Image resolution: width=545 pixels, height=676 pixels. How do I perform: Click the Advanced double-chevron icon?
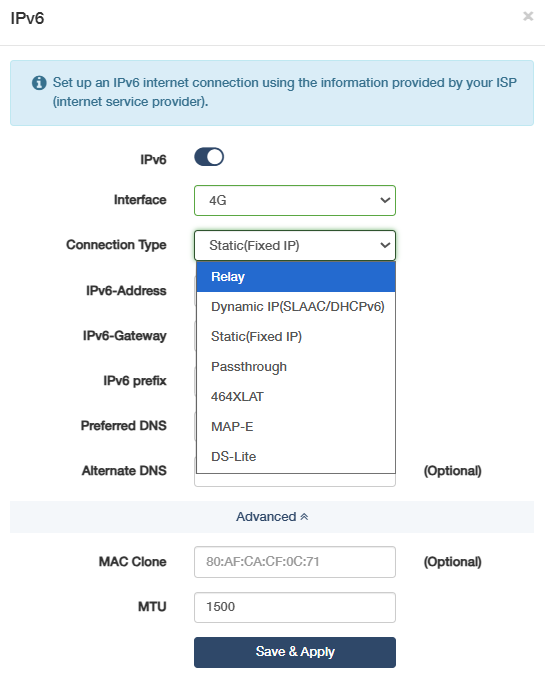click(x=304, y=516)
